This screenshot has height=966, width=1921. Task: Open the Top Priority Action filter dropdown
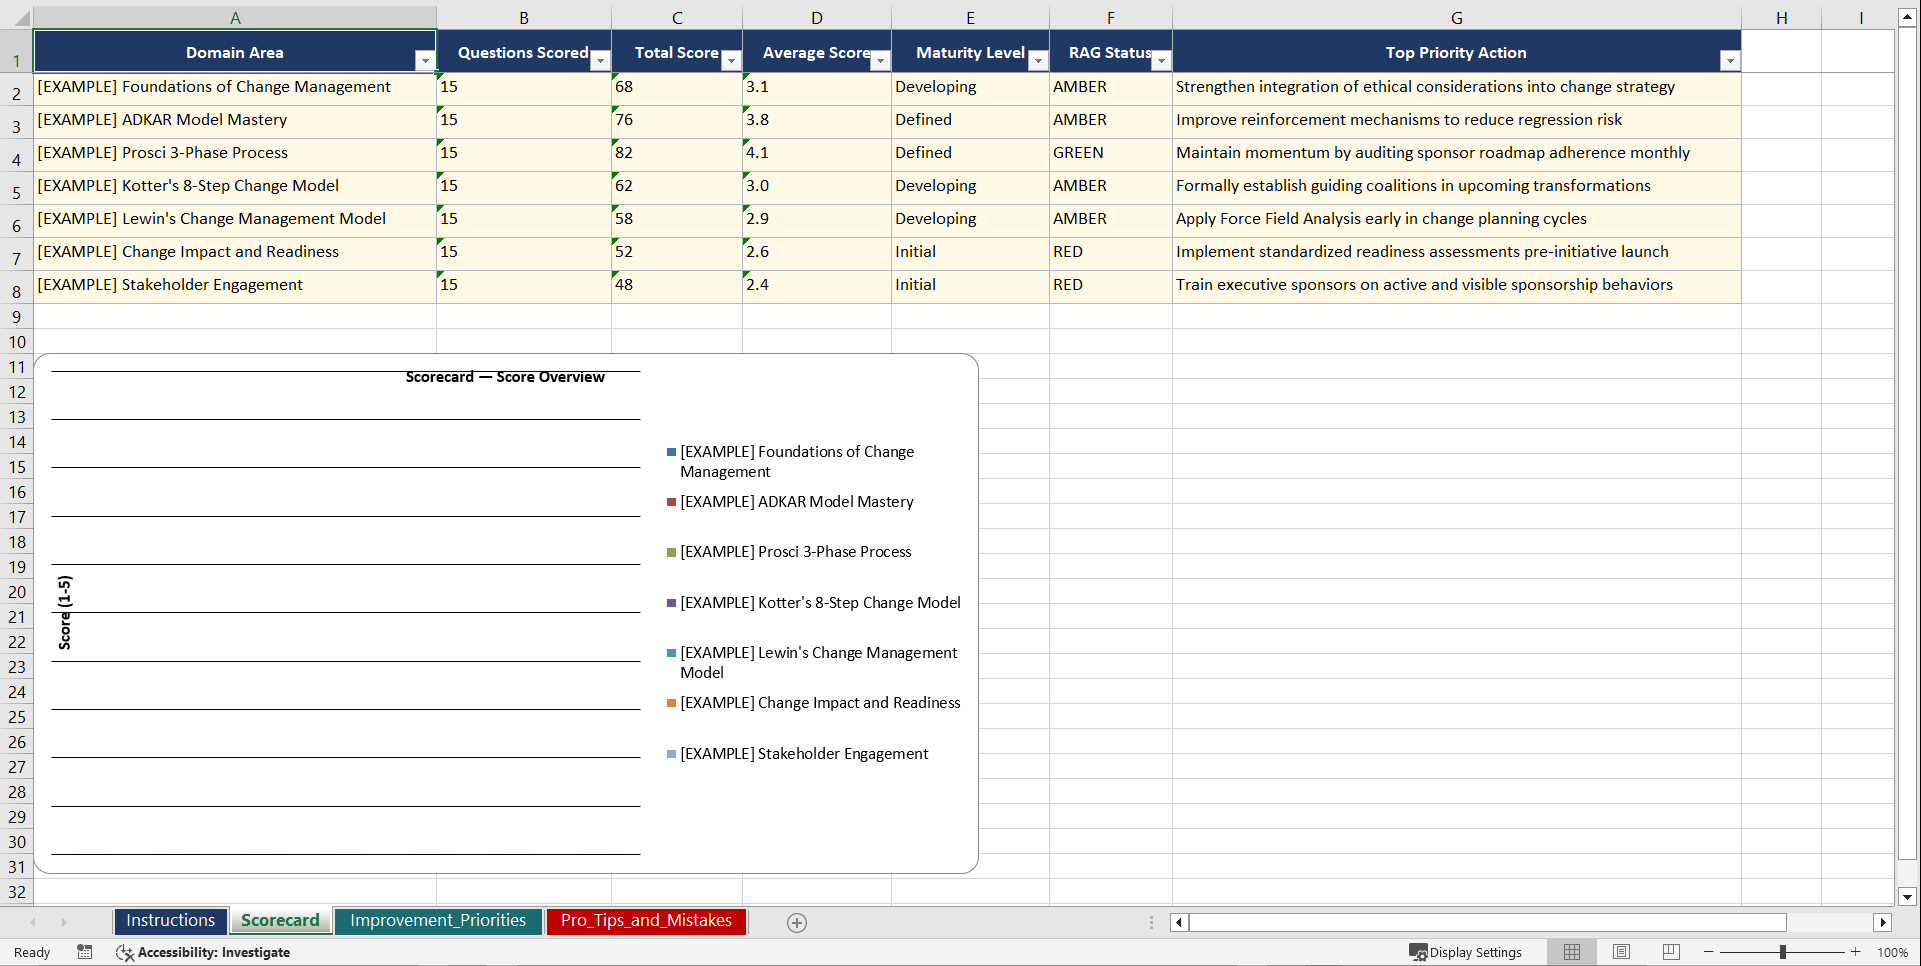point(1731,60)
